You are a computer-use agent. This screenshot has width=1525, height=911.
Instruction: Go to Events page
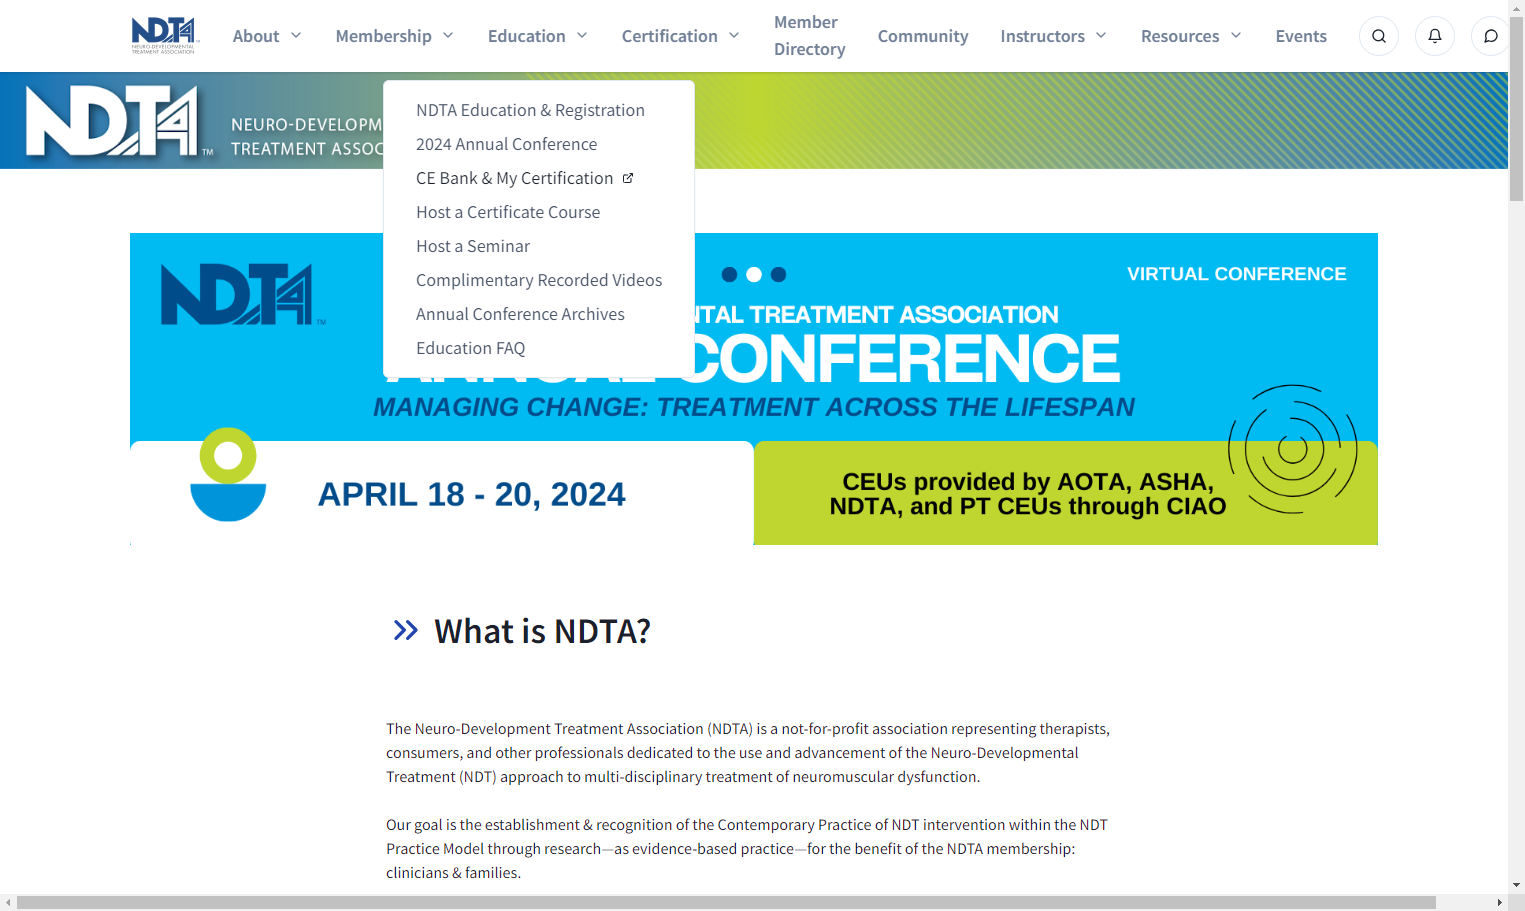(1301, 36)
